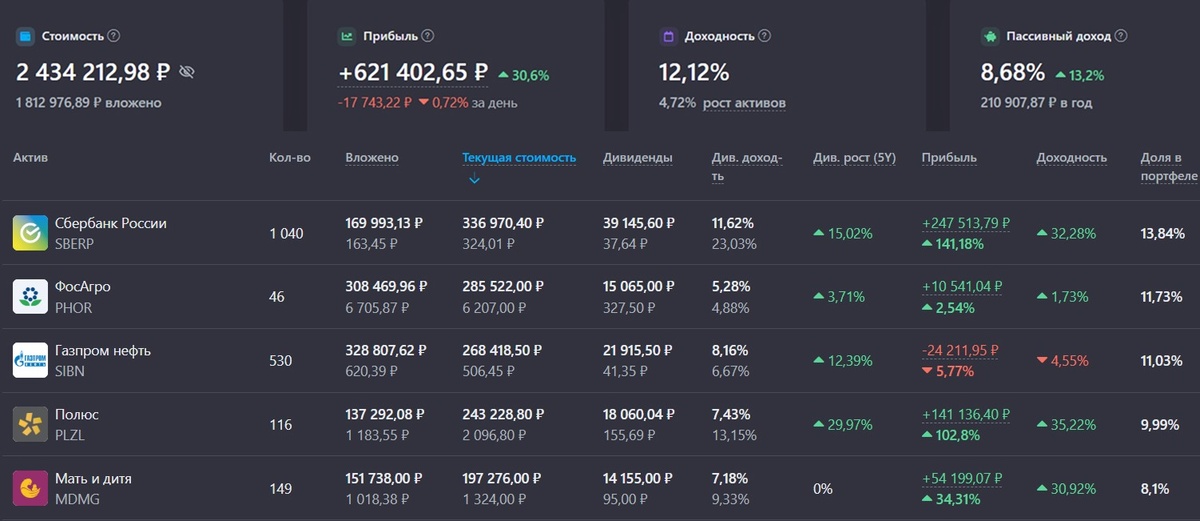Open the ФосАгро logo icon
1200x521 pixels.
point(30,297)
